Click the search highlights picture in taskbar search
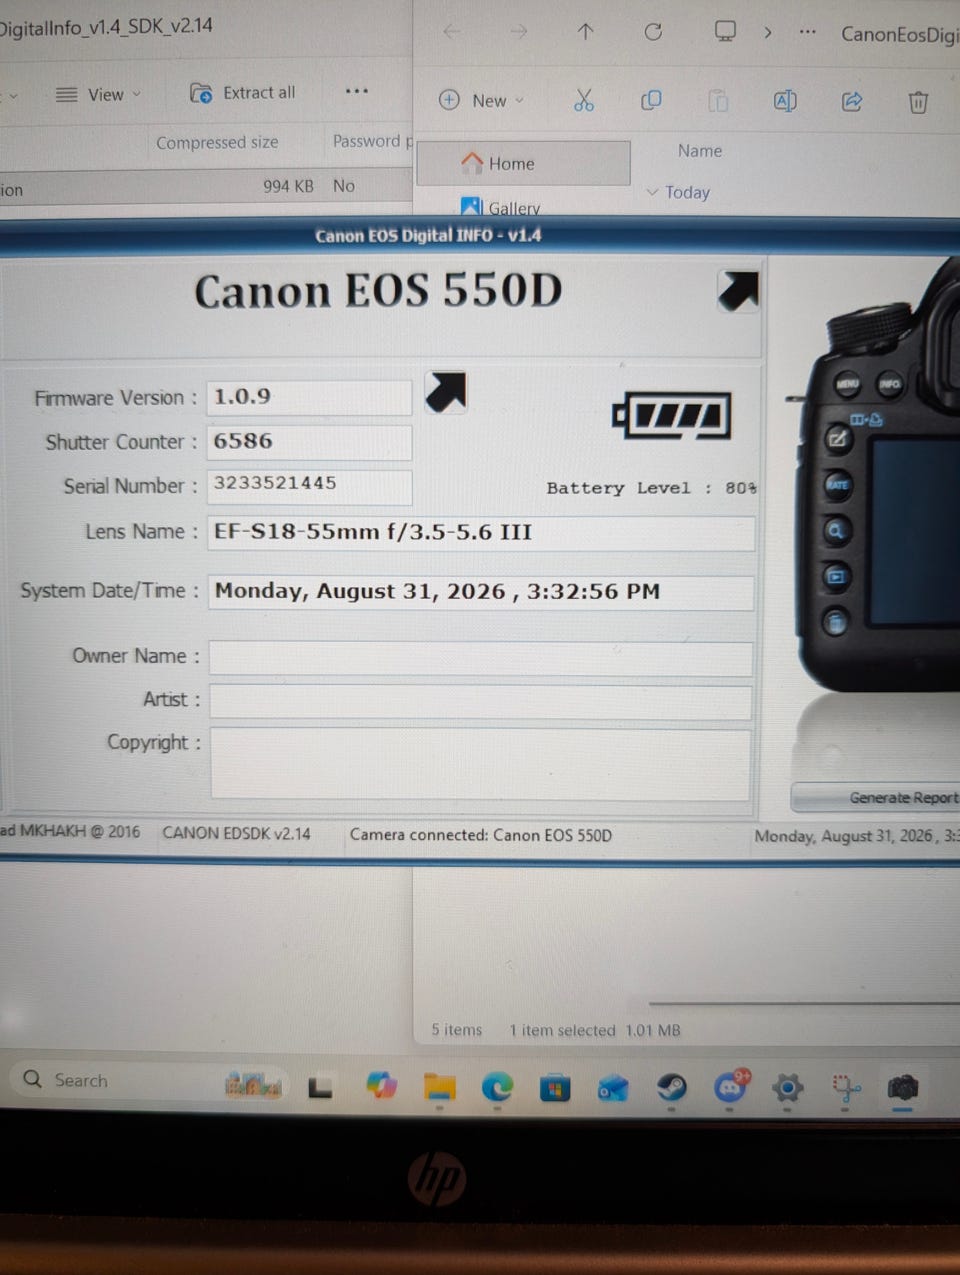960x1275 pixels. (253, 1084)
